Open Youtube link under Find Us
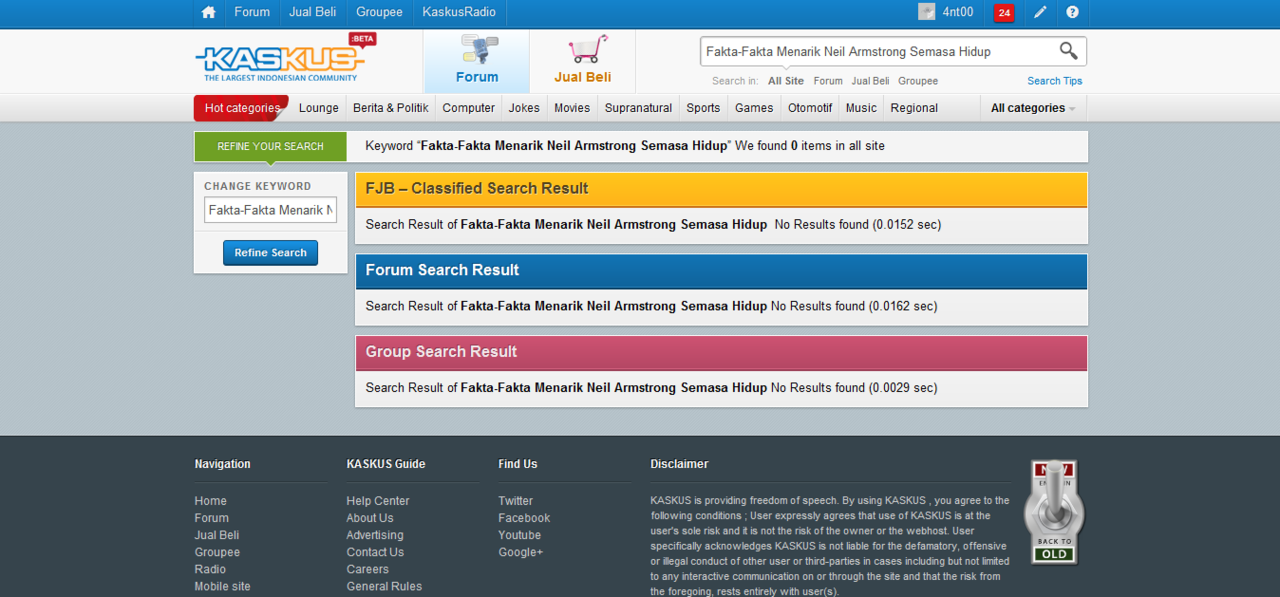The width and height of the screenshot is (1280, 597). pos(520,535)
